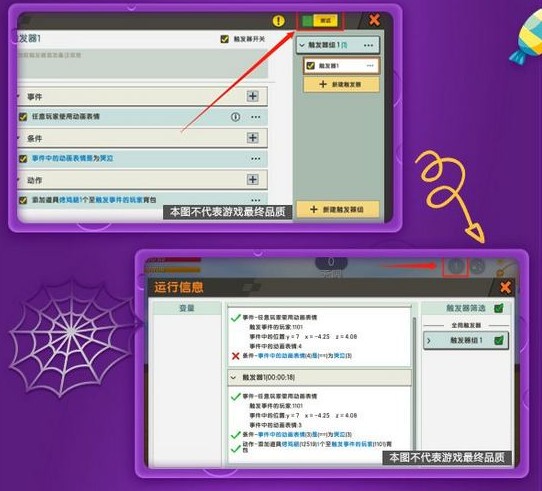542x491 pixels.
Task: Click the gray trigger description field
Action: [142, 63]
